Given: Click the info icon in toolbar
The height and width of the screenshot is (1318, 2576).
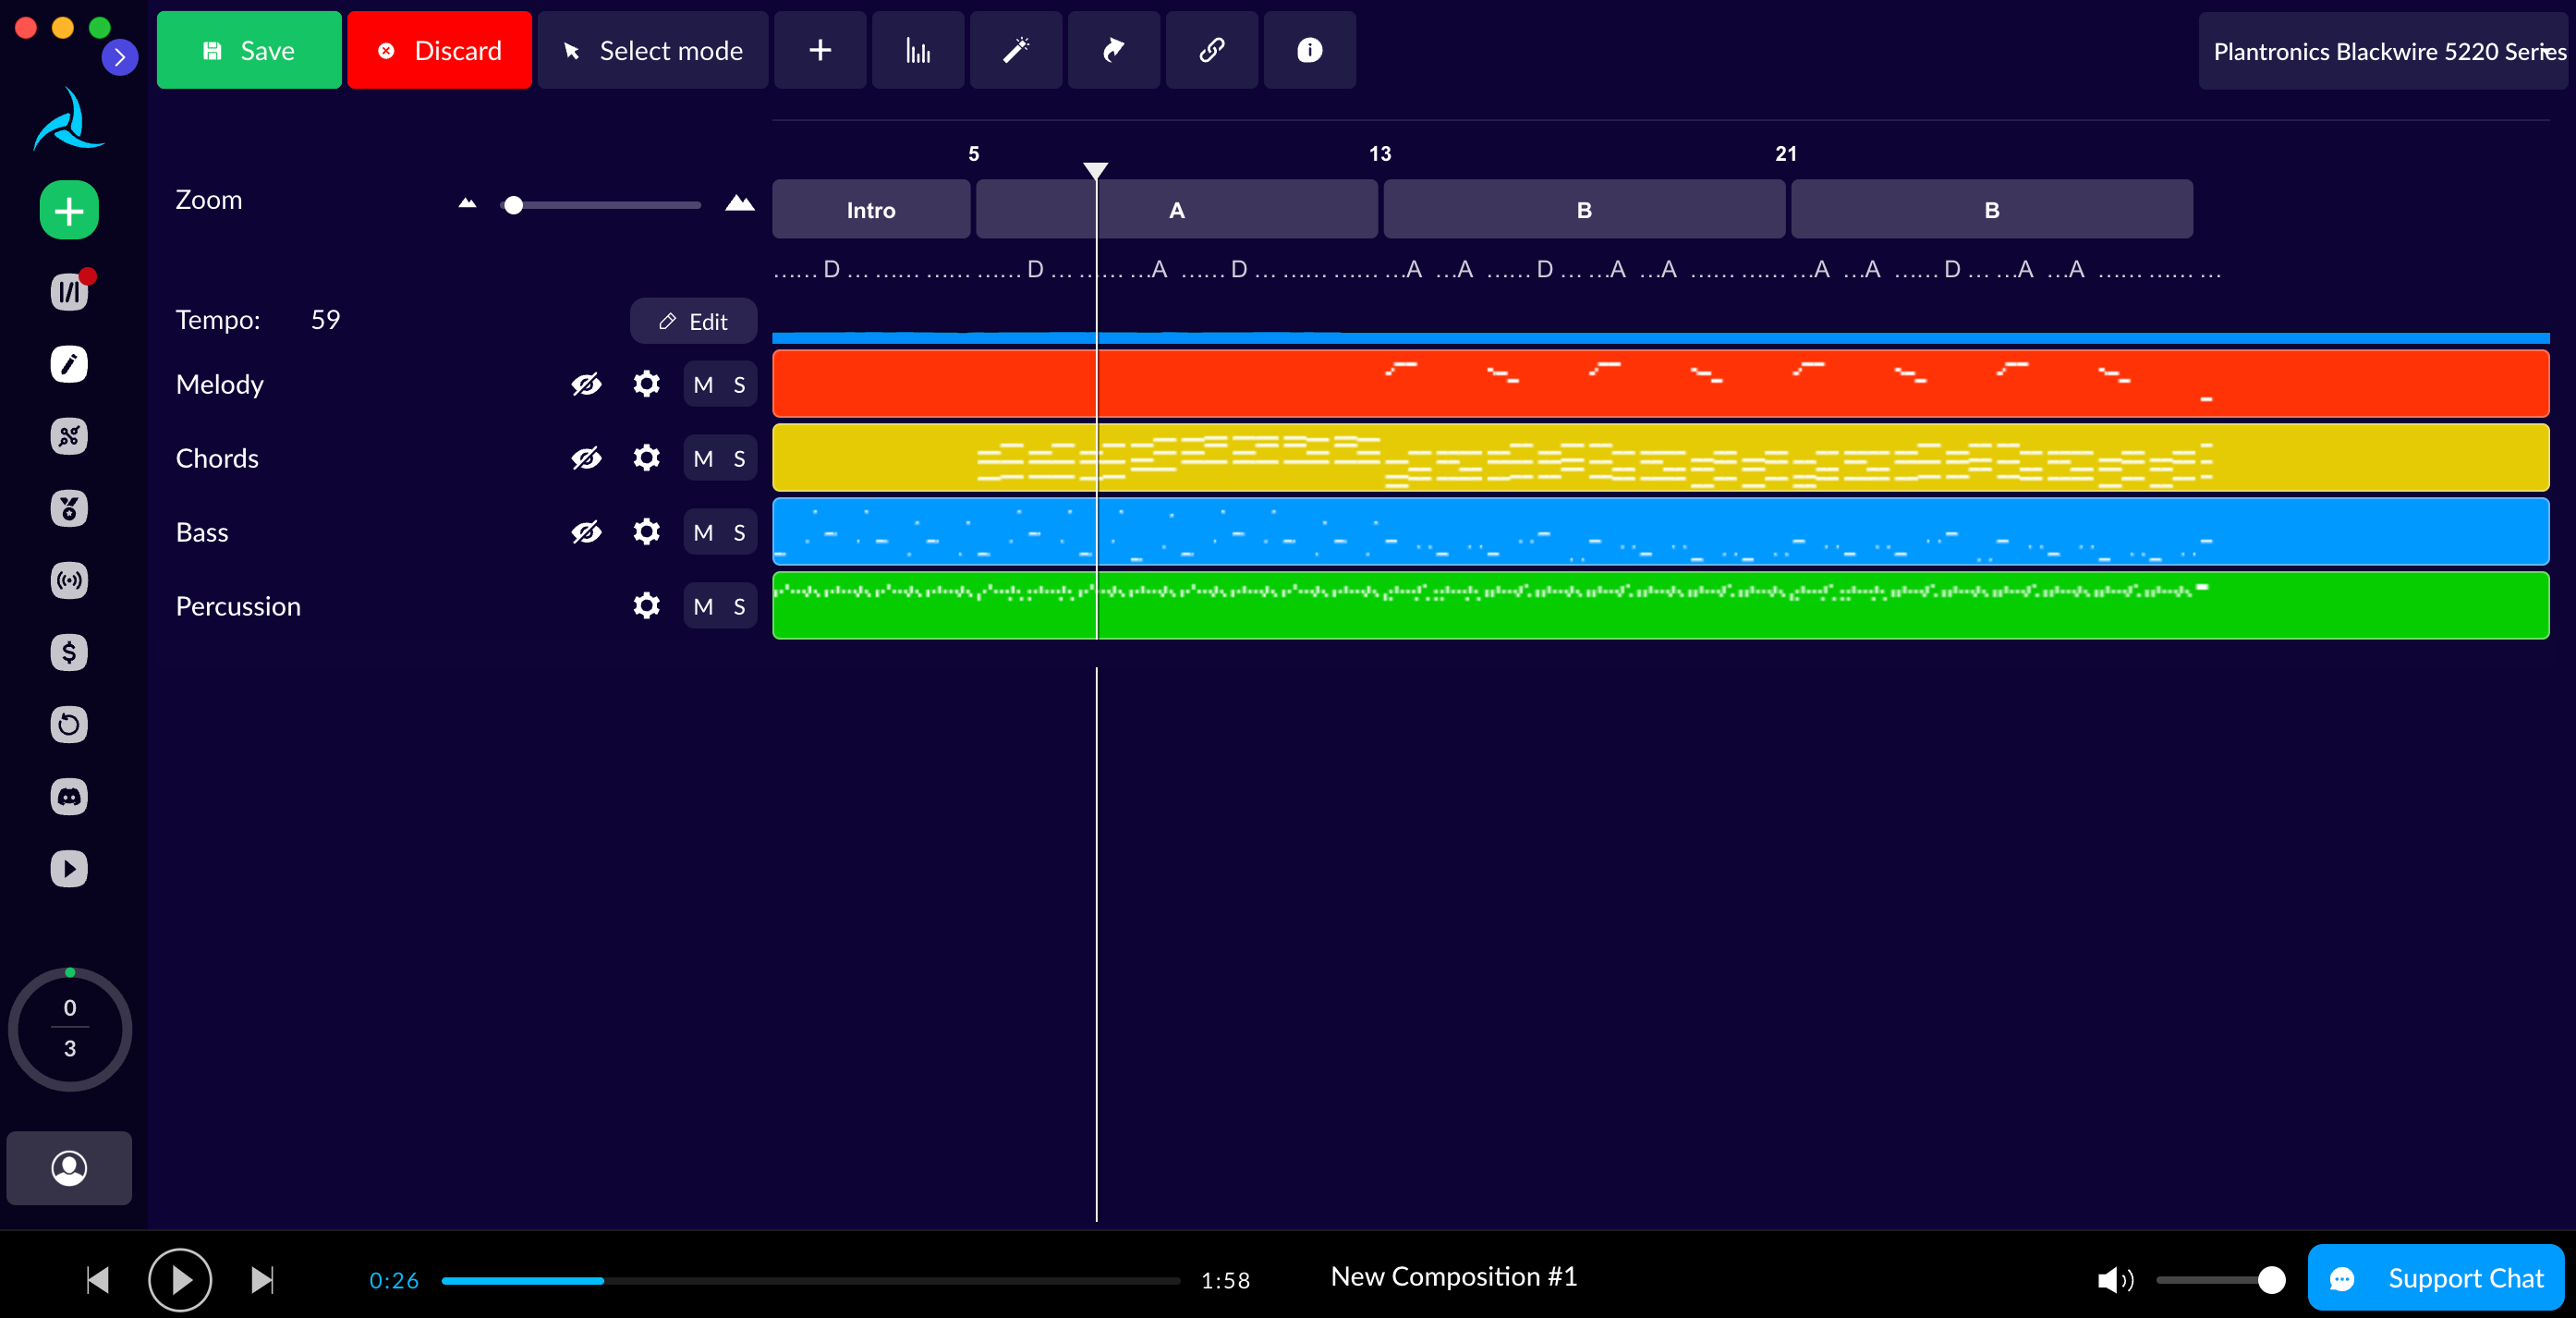Looking at the screenshot, I should coord(1309,50).
